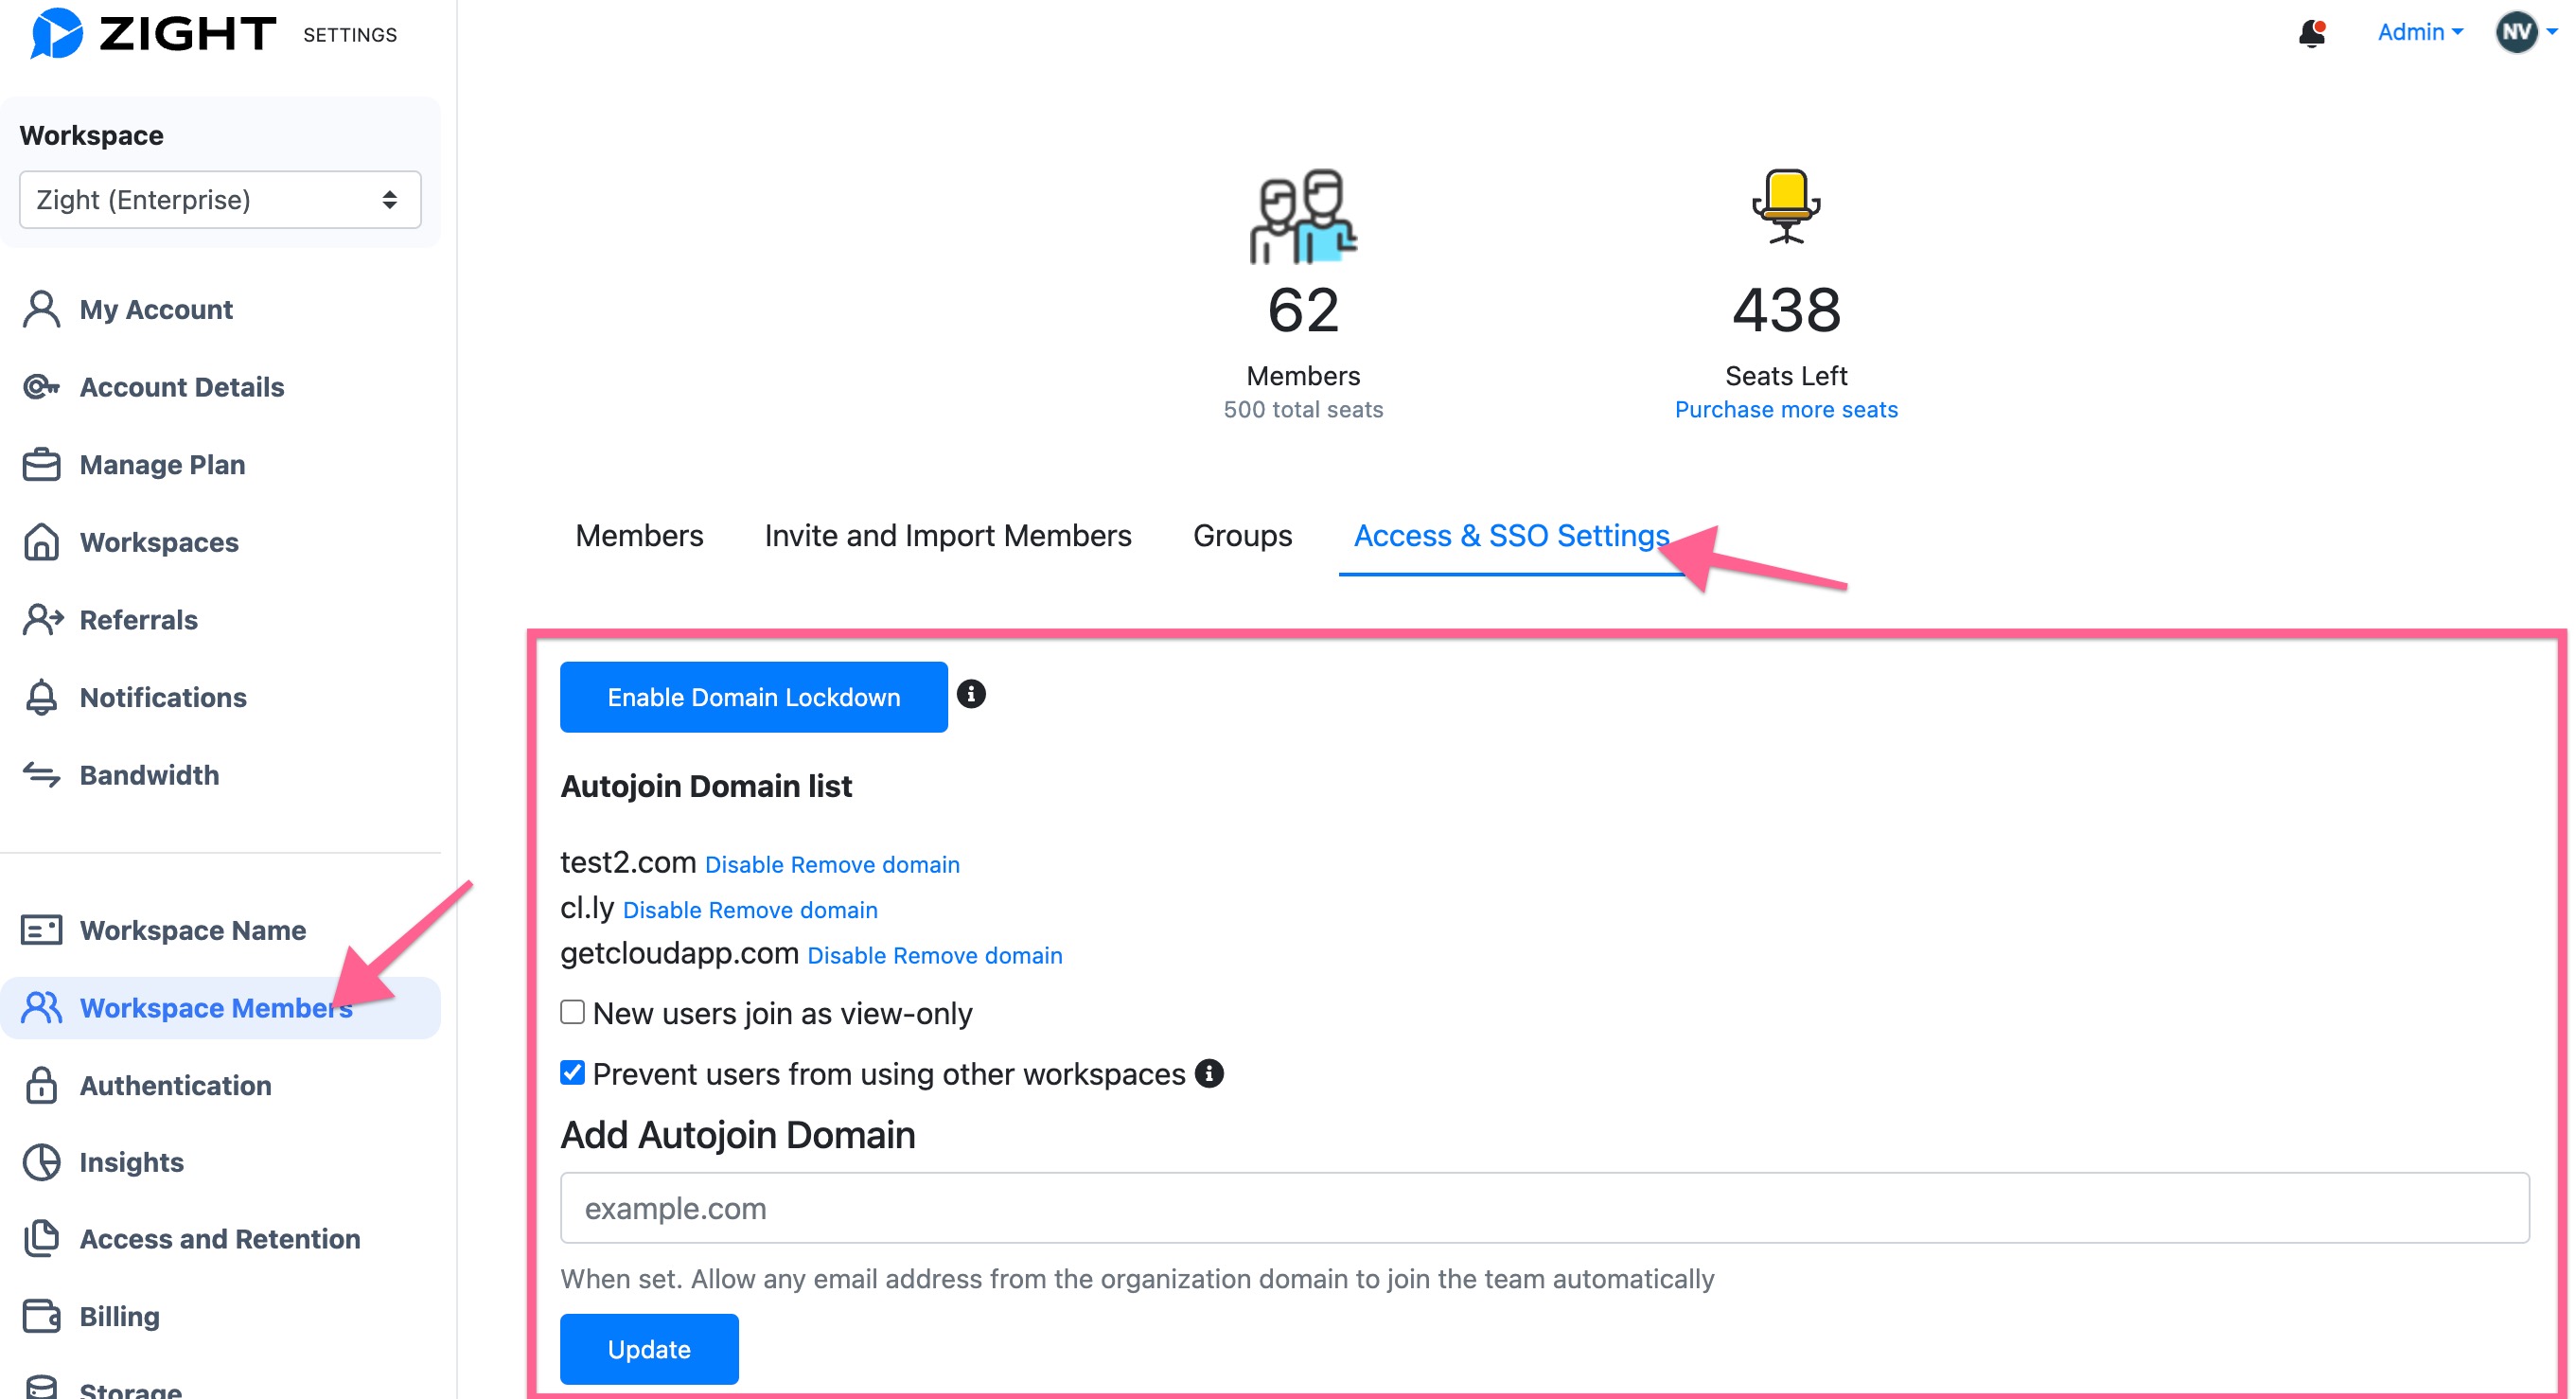Go to Workspace Name settings
2576x1399 pixels.
click(x=193, y=930)
